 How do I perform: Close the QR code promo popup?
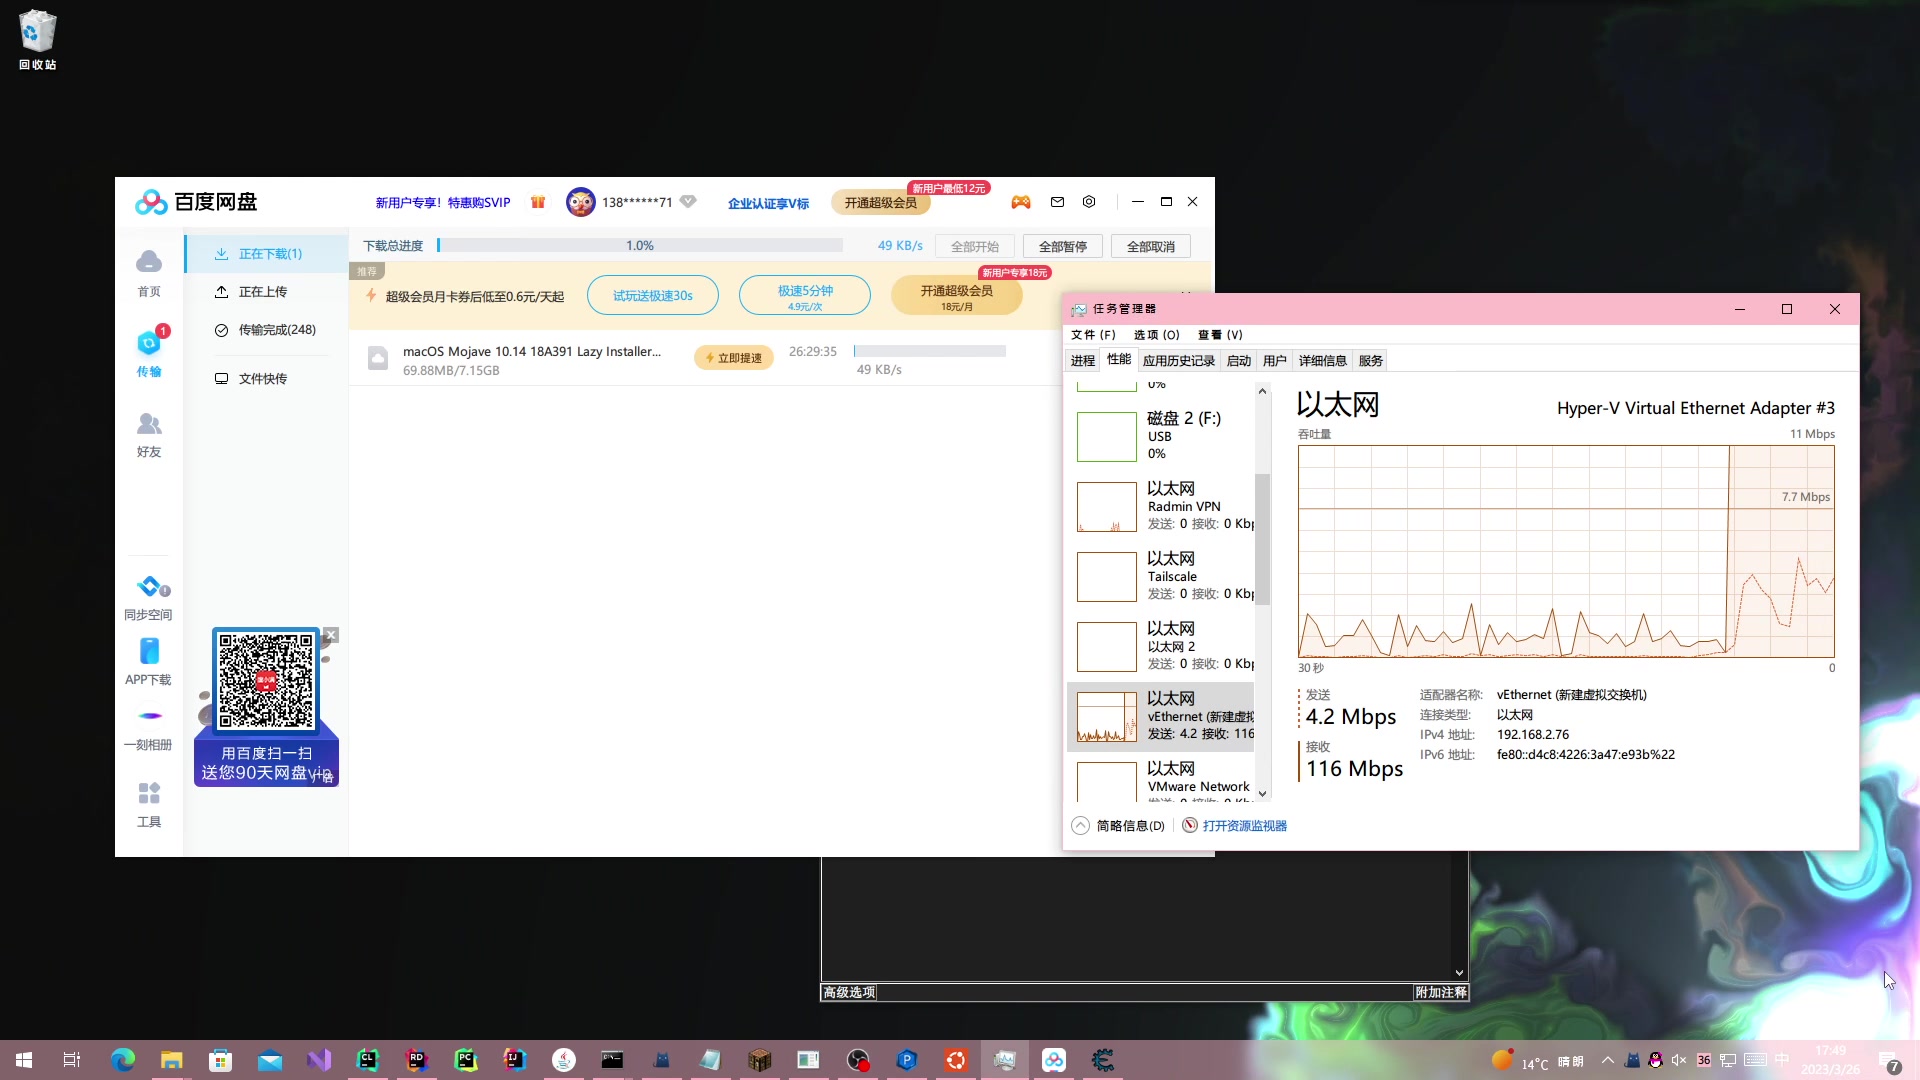[x=331, y=635]
